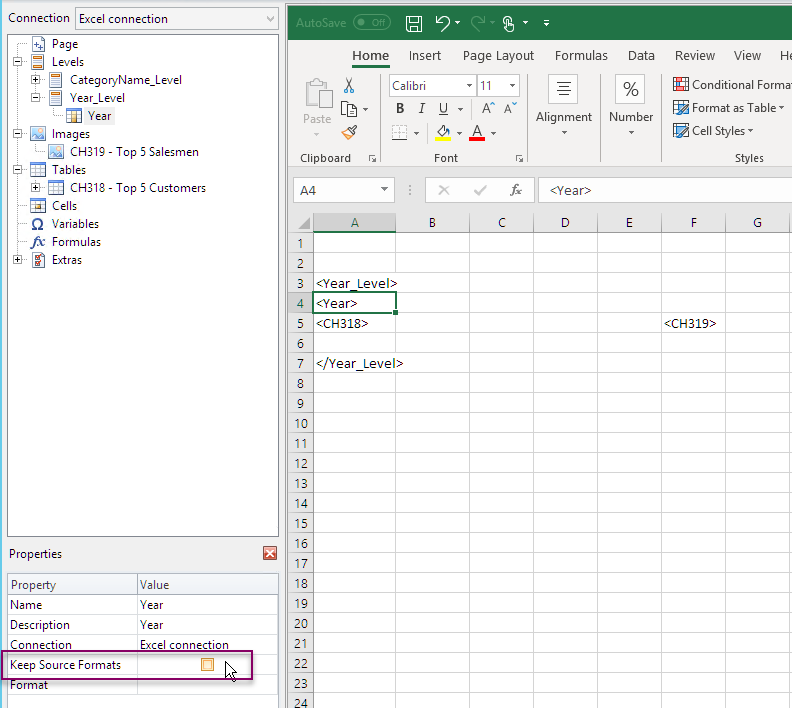792x708 pixels.
Task: Click the Undo arrow icon
Action: 443,22
